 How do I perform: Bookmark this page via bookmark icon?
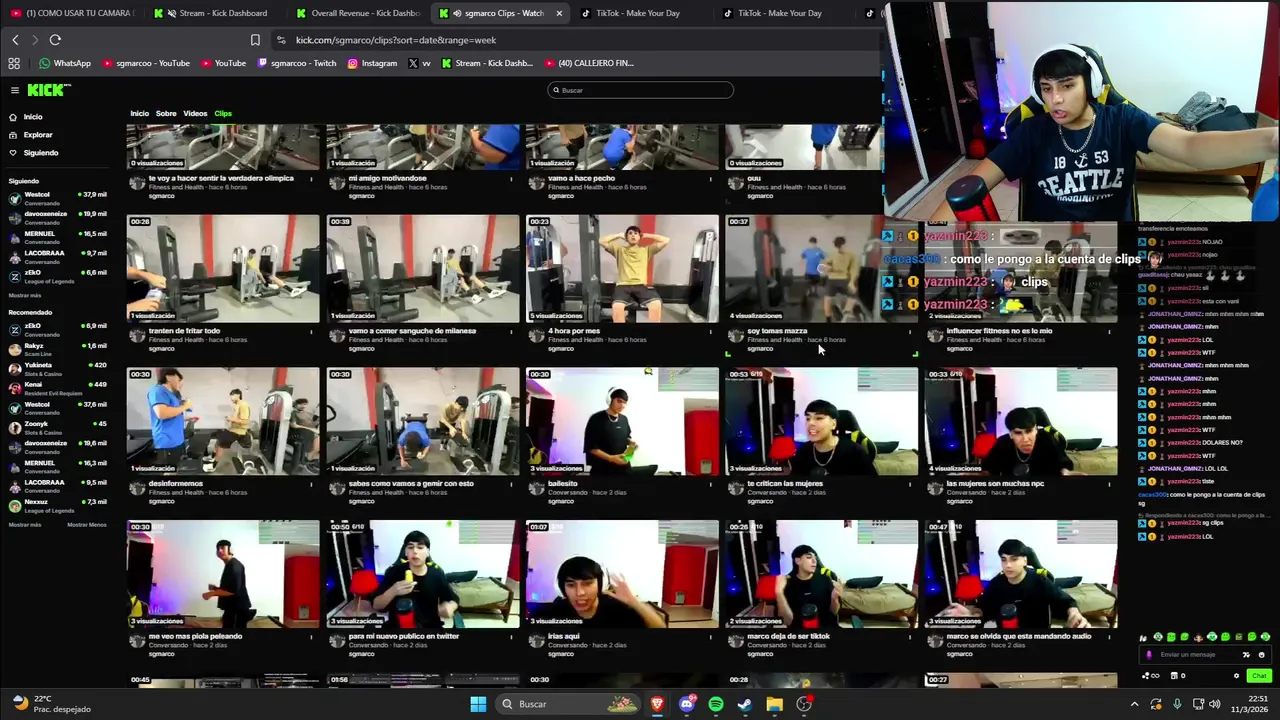[255, 40]
